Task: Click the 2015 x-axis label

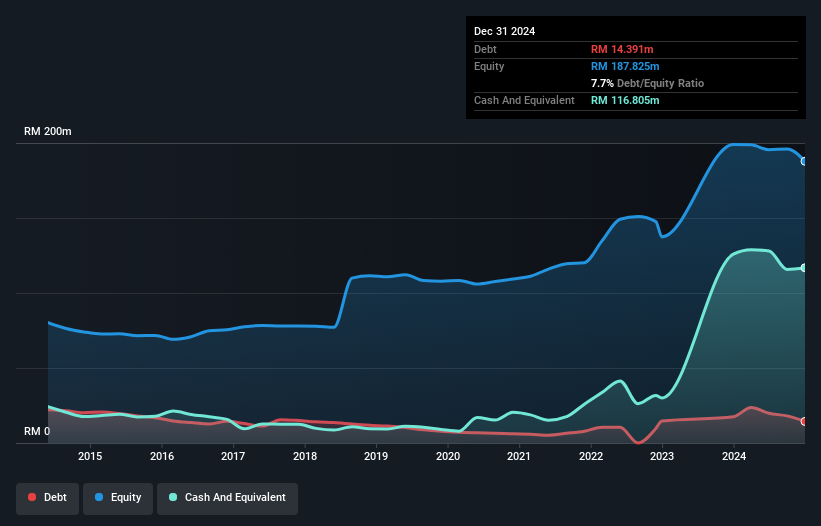Action: (90, 456)
